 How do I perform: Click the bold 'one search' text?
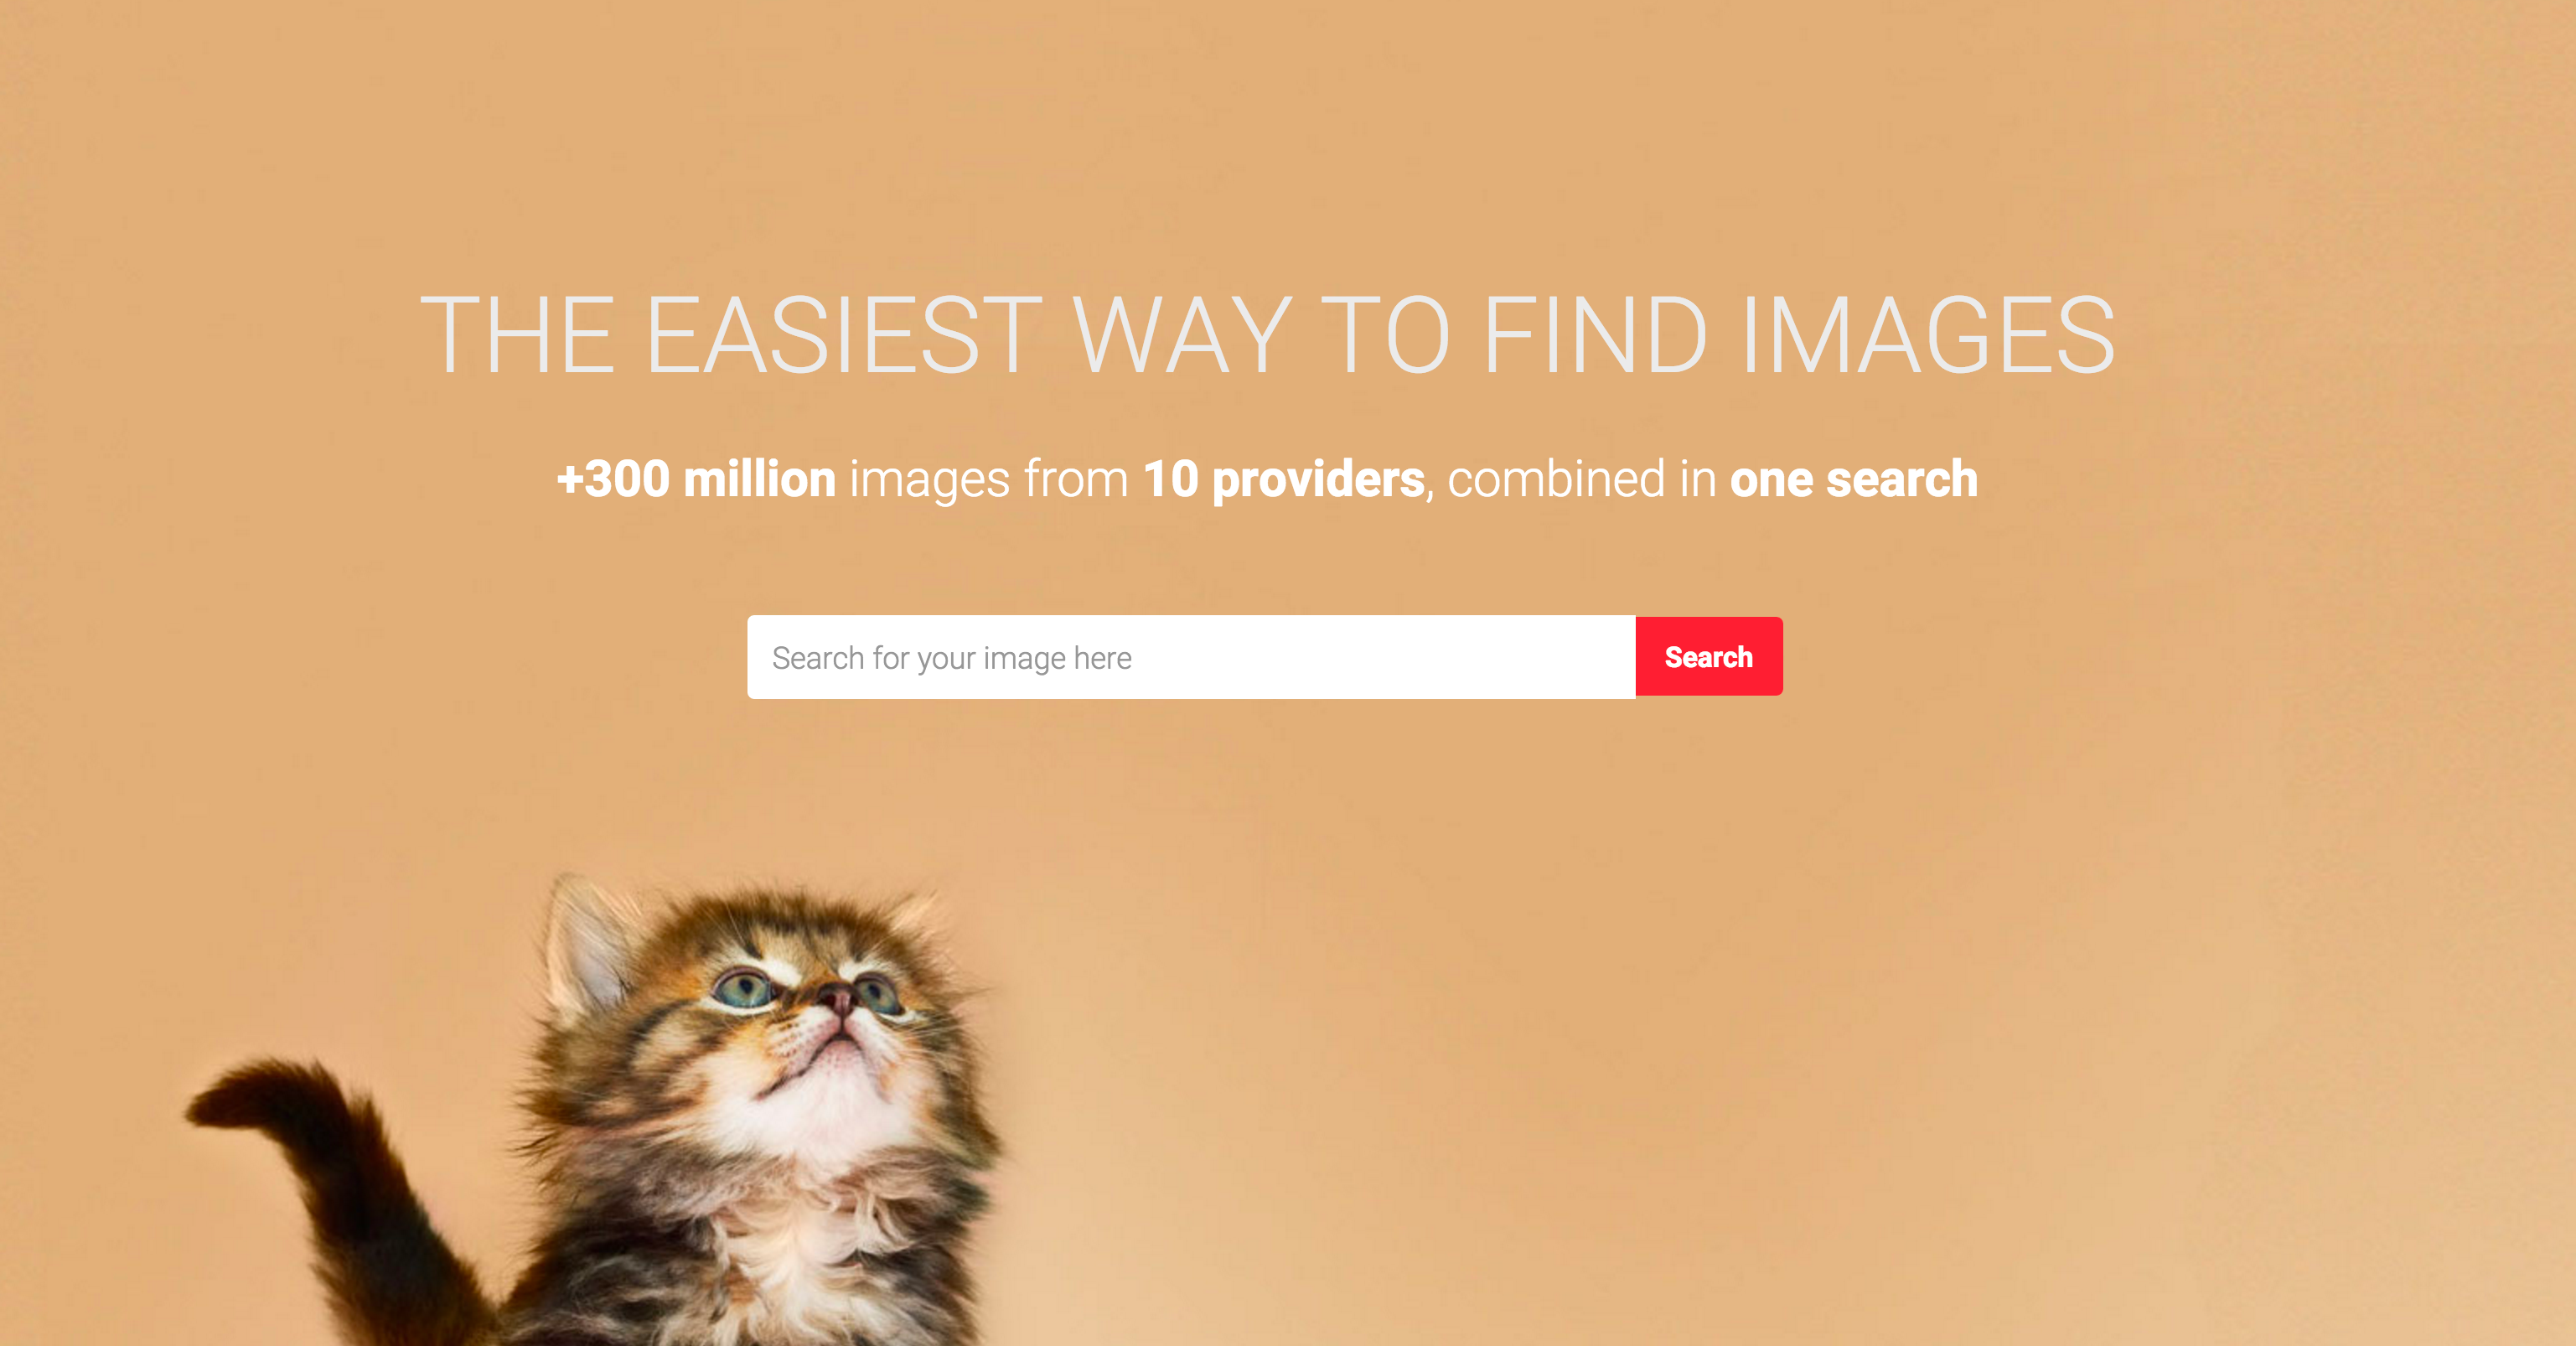1853,478
